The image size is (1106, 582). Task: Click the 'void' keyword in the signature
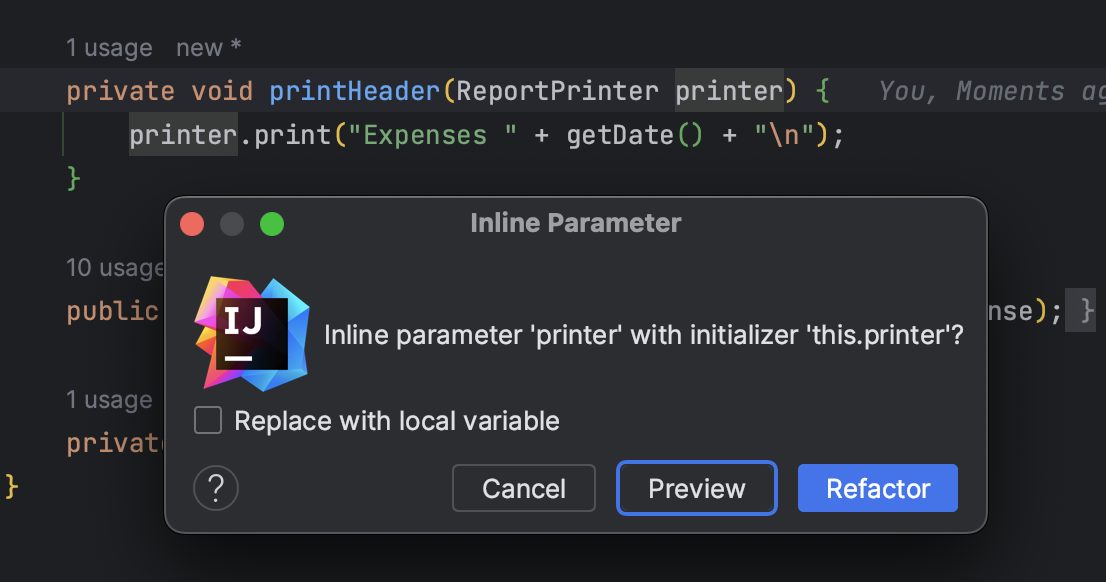point(221,91)
